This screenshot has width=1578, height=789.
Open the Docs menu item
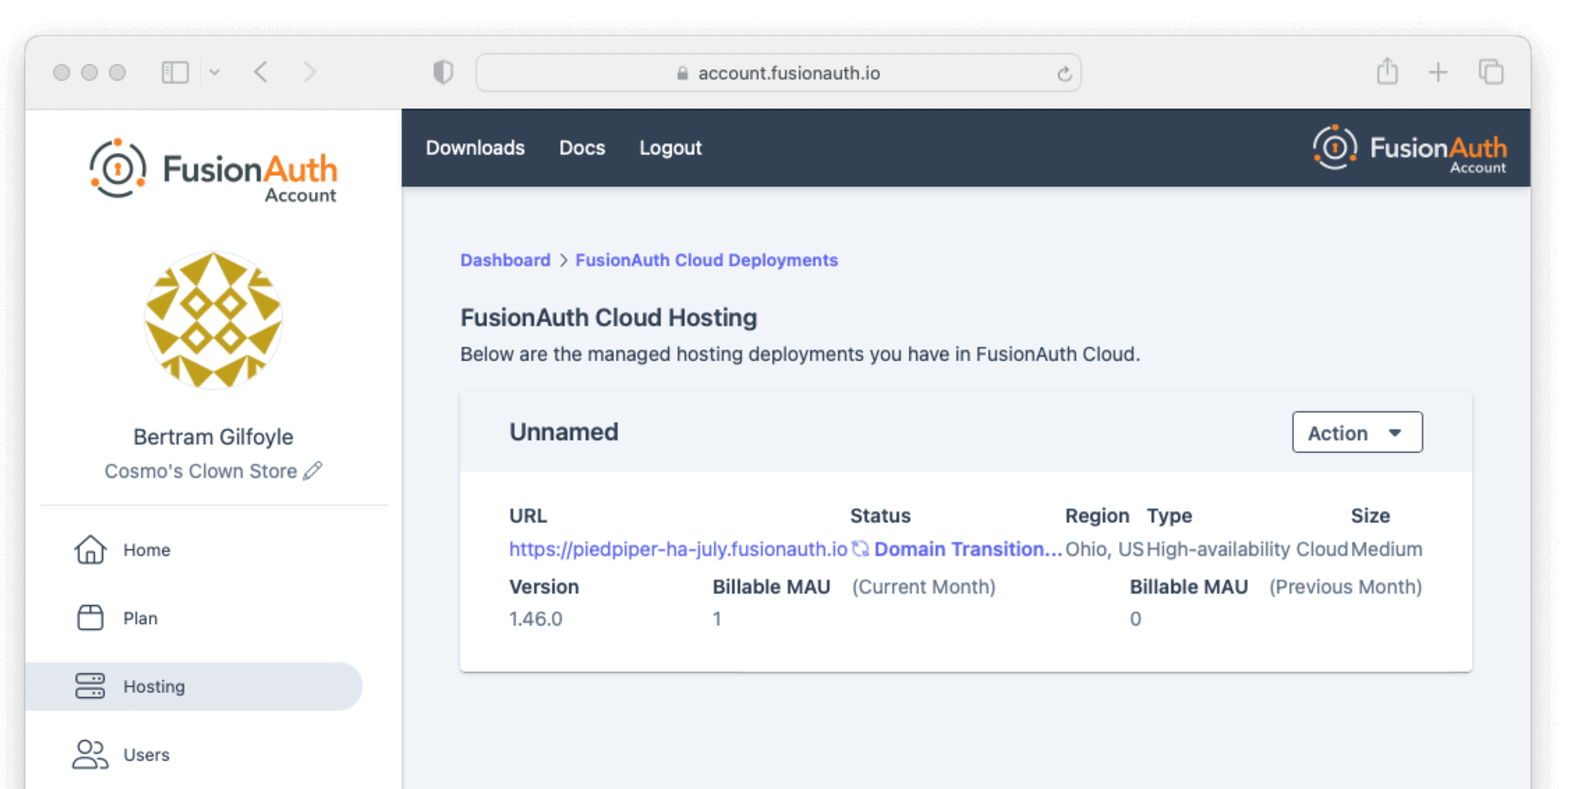pyautogui.click(x=582, y=148)
